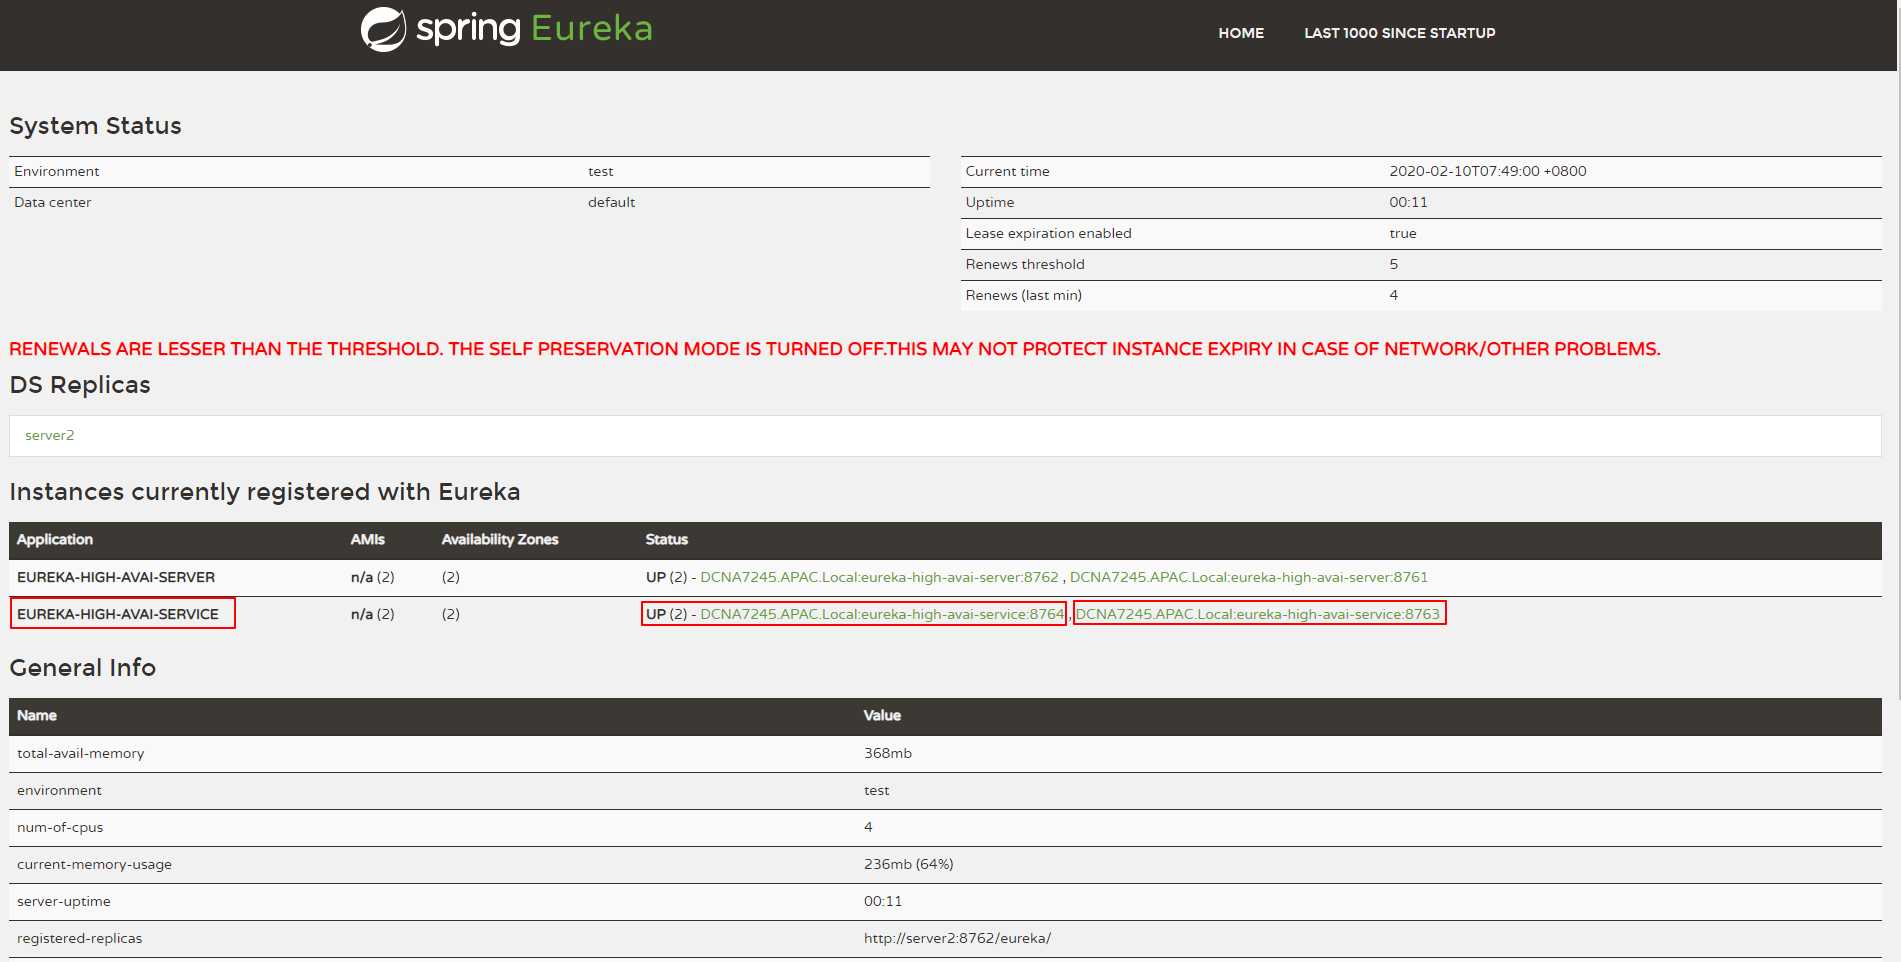The height and width of the screenshot is (962, 1901).
Task: Click the registered-replicas row name
Action: [x=80, y=938]
